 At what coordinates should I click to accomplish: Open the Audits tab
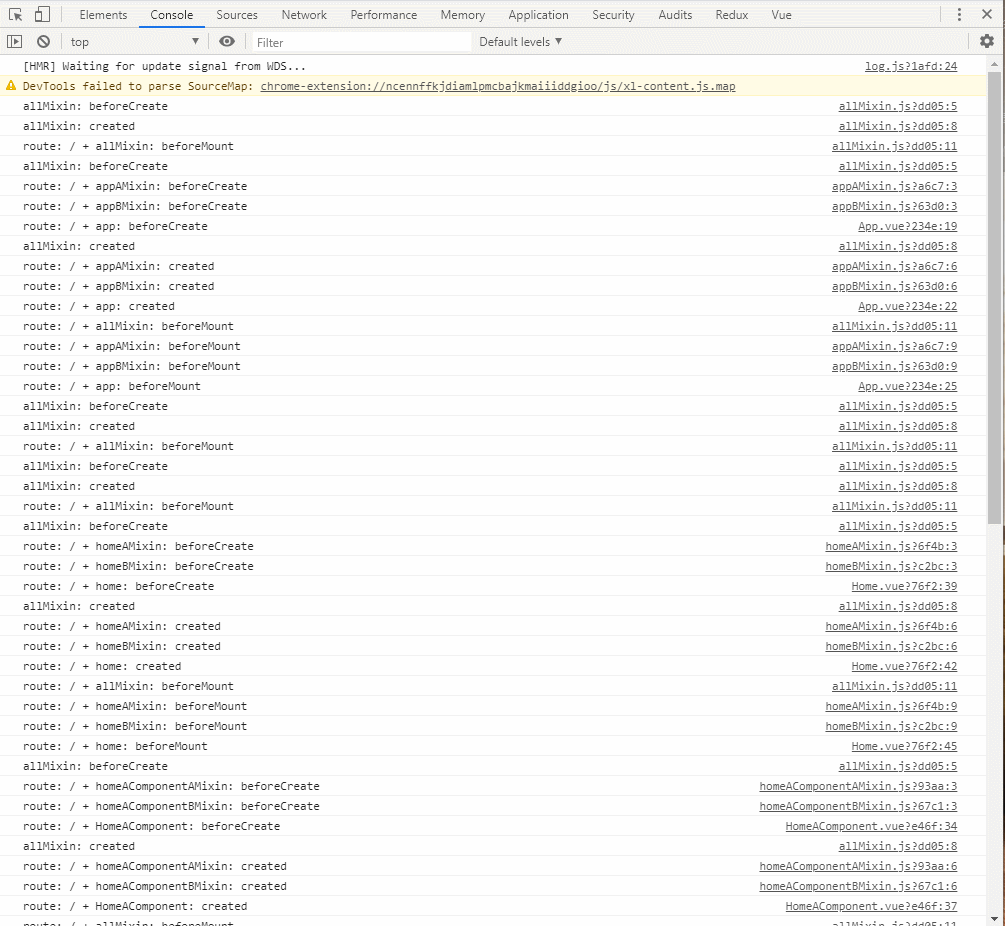(x=675, y=15)
